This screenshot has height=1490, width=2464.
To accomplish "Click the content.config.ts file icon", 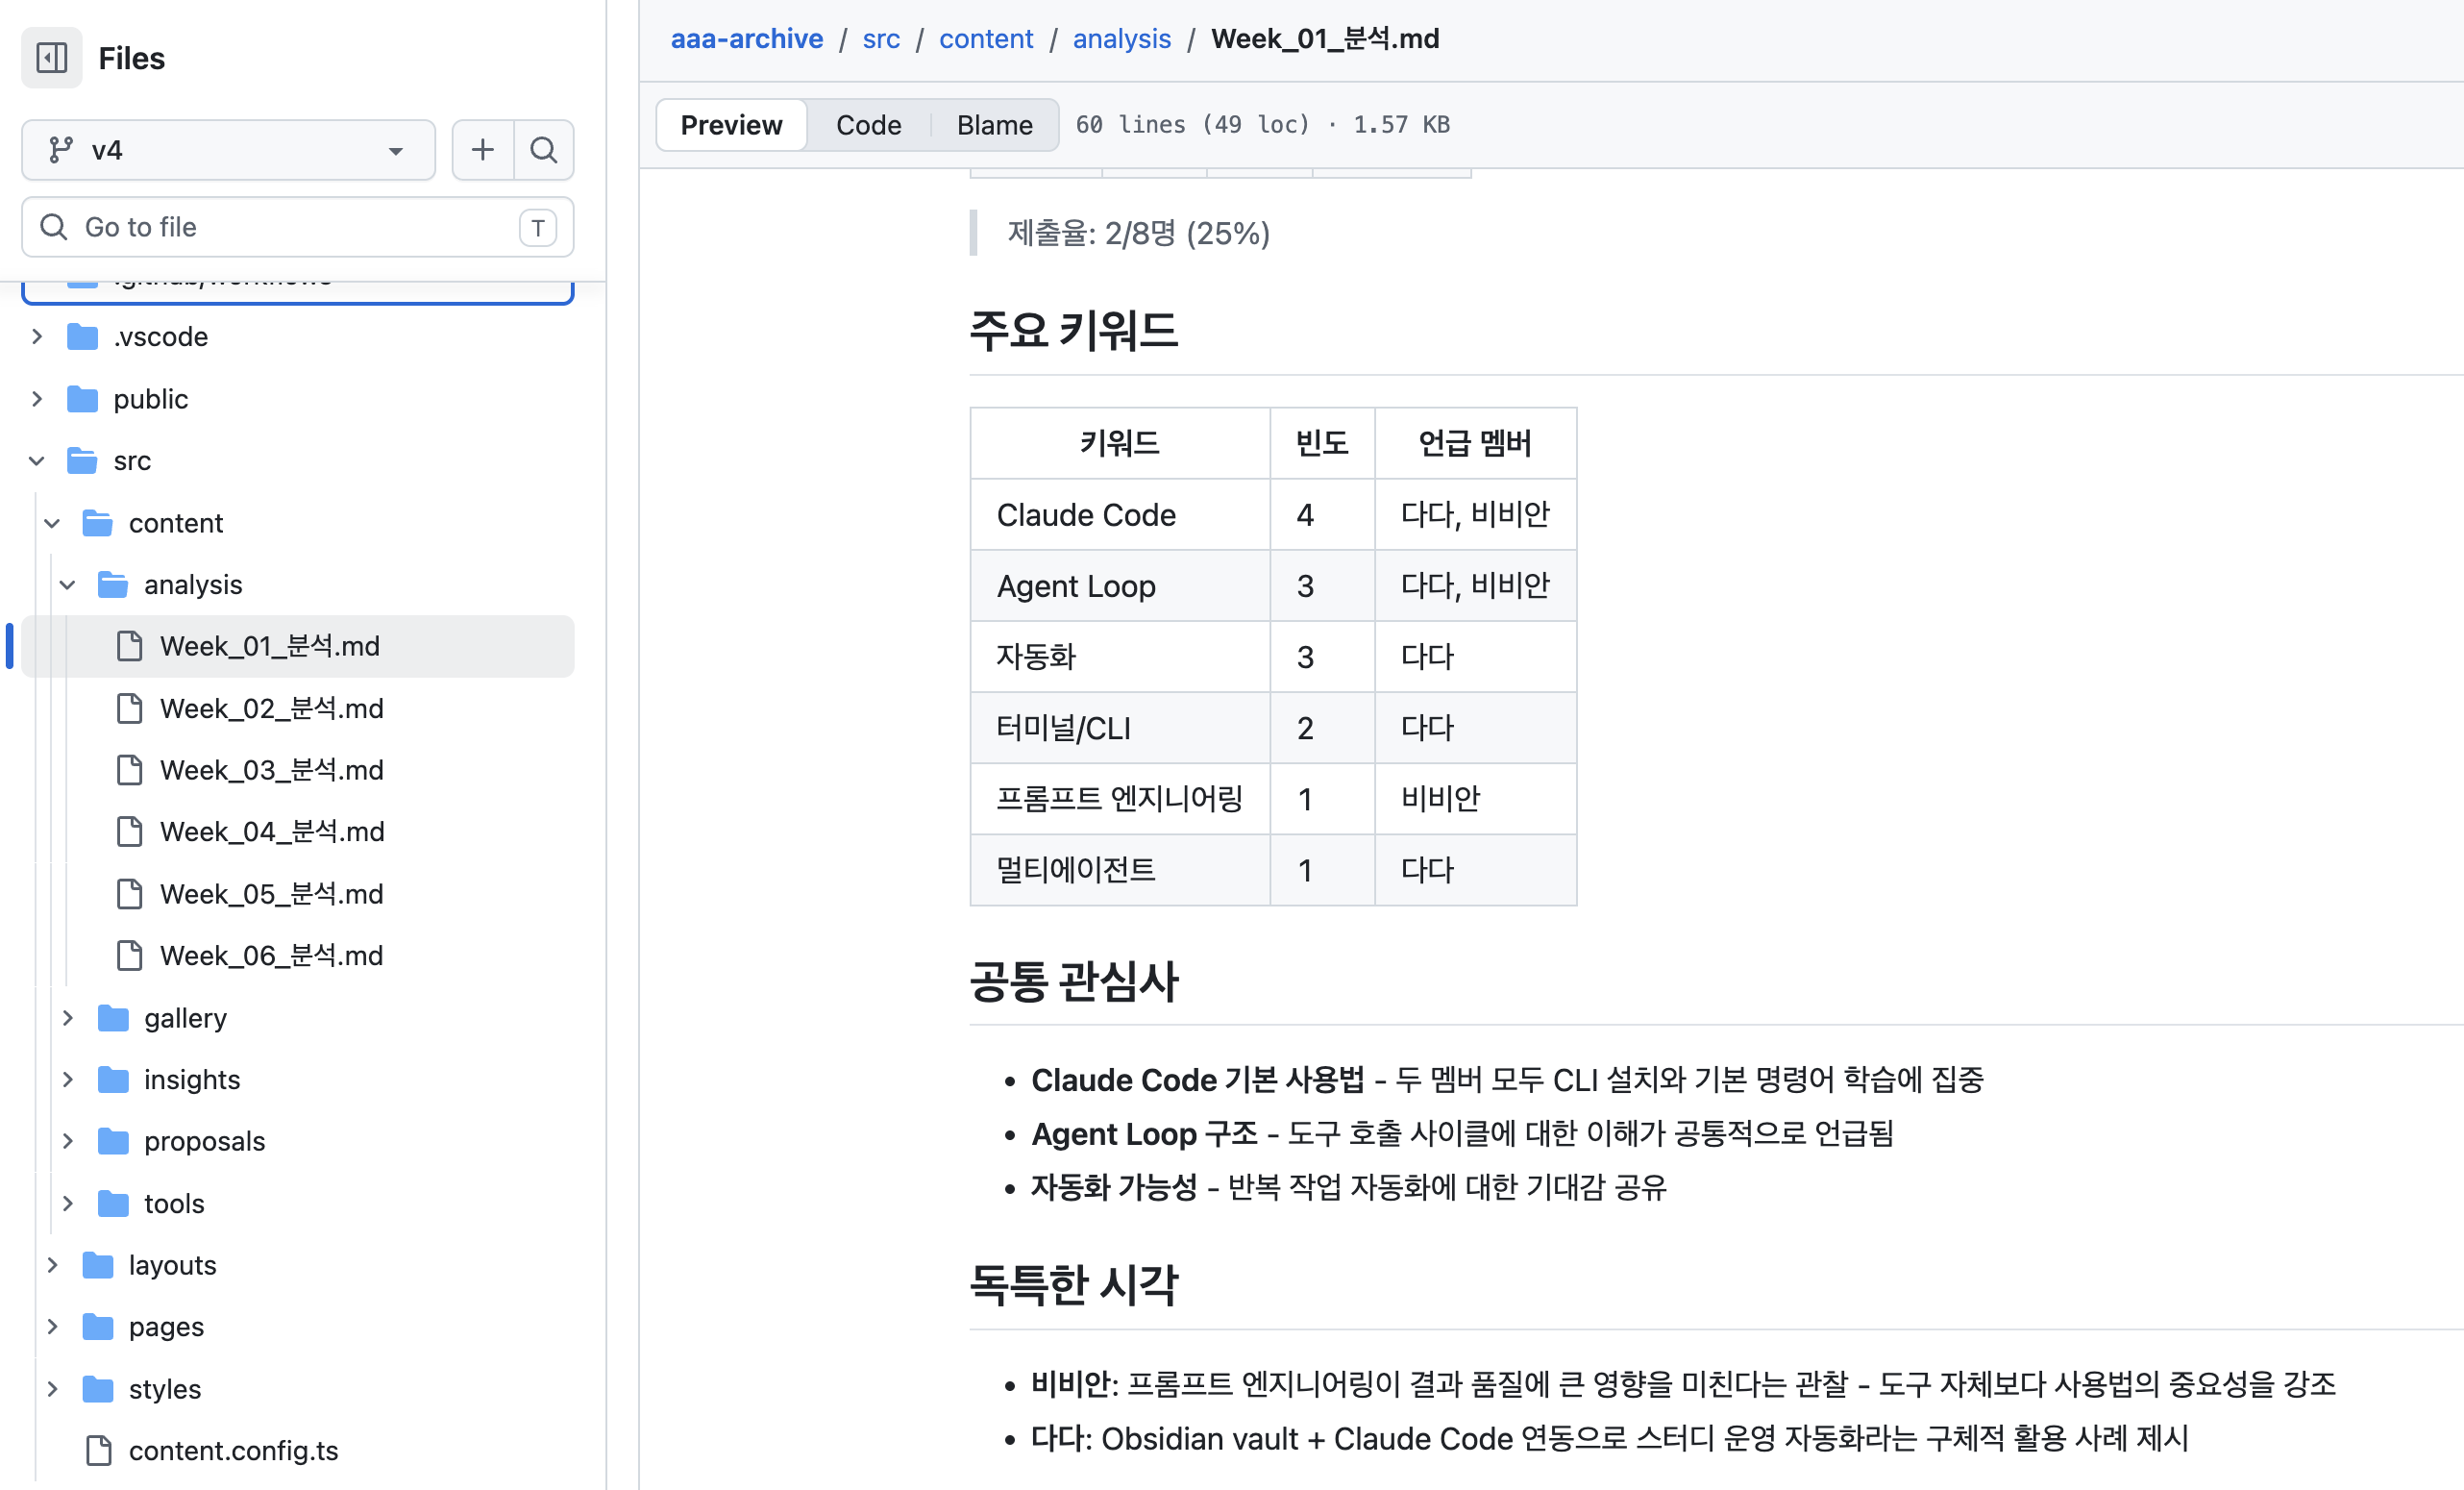I will [98, 1451].
